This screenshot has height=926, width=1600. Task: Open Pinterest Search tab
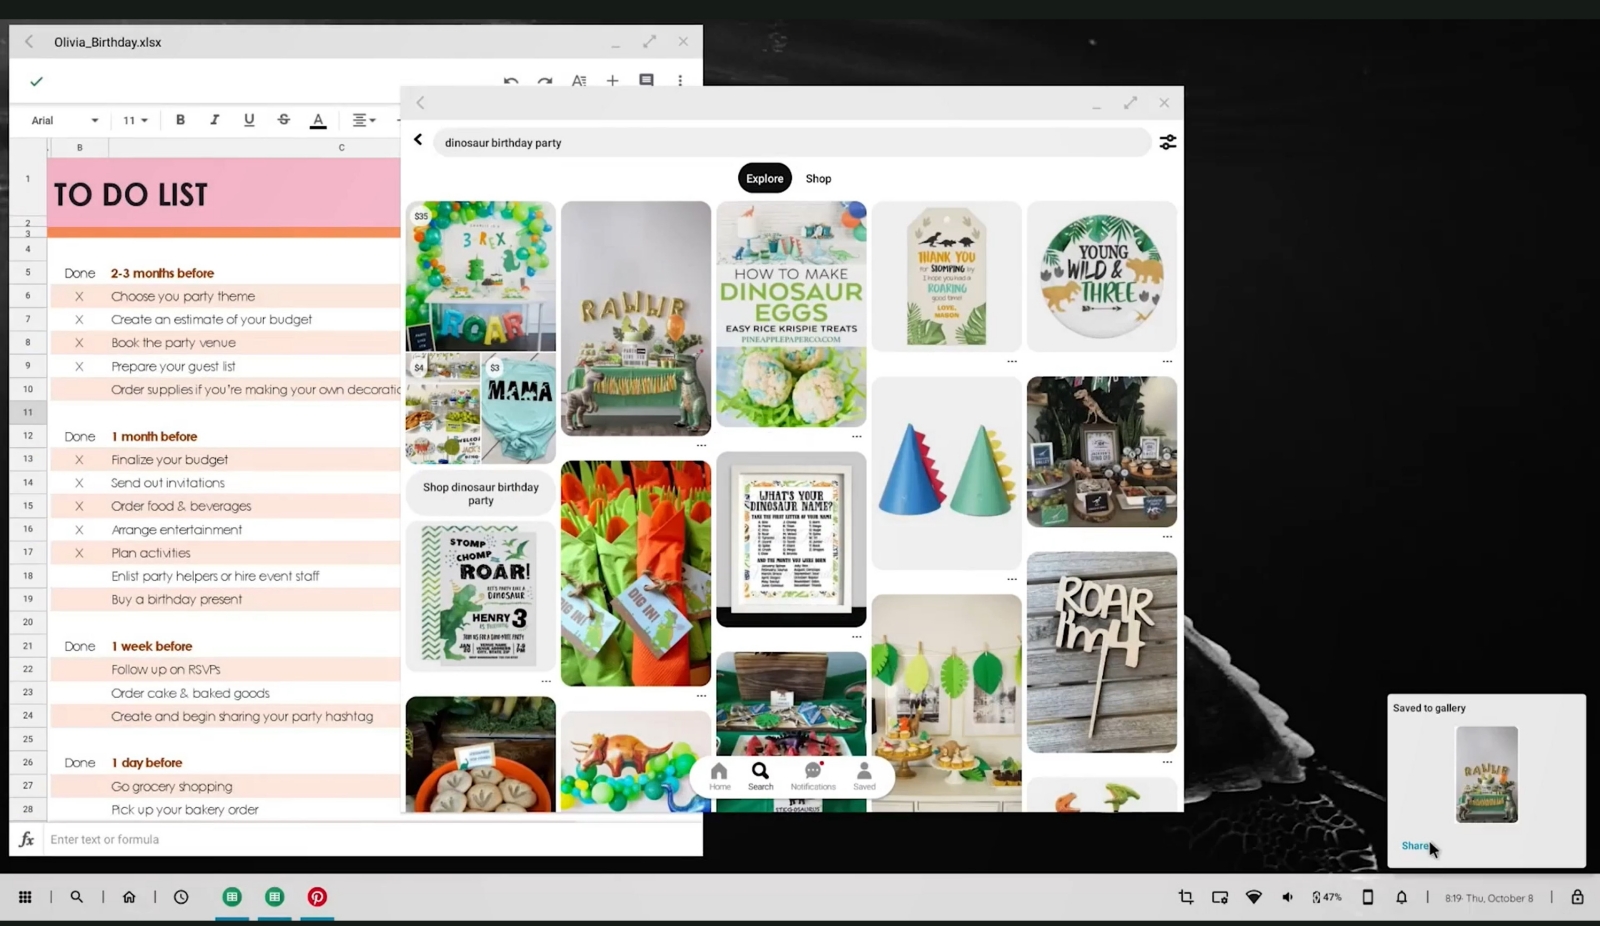tap(760, 775)
